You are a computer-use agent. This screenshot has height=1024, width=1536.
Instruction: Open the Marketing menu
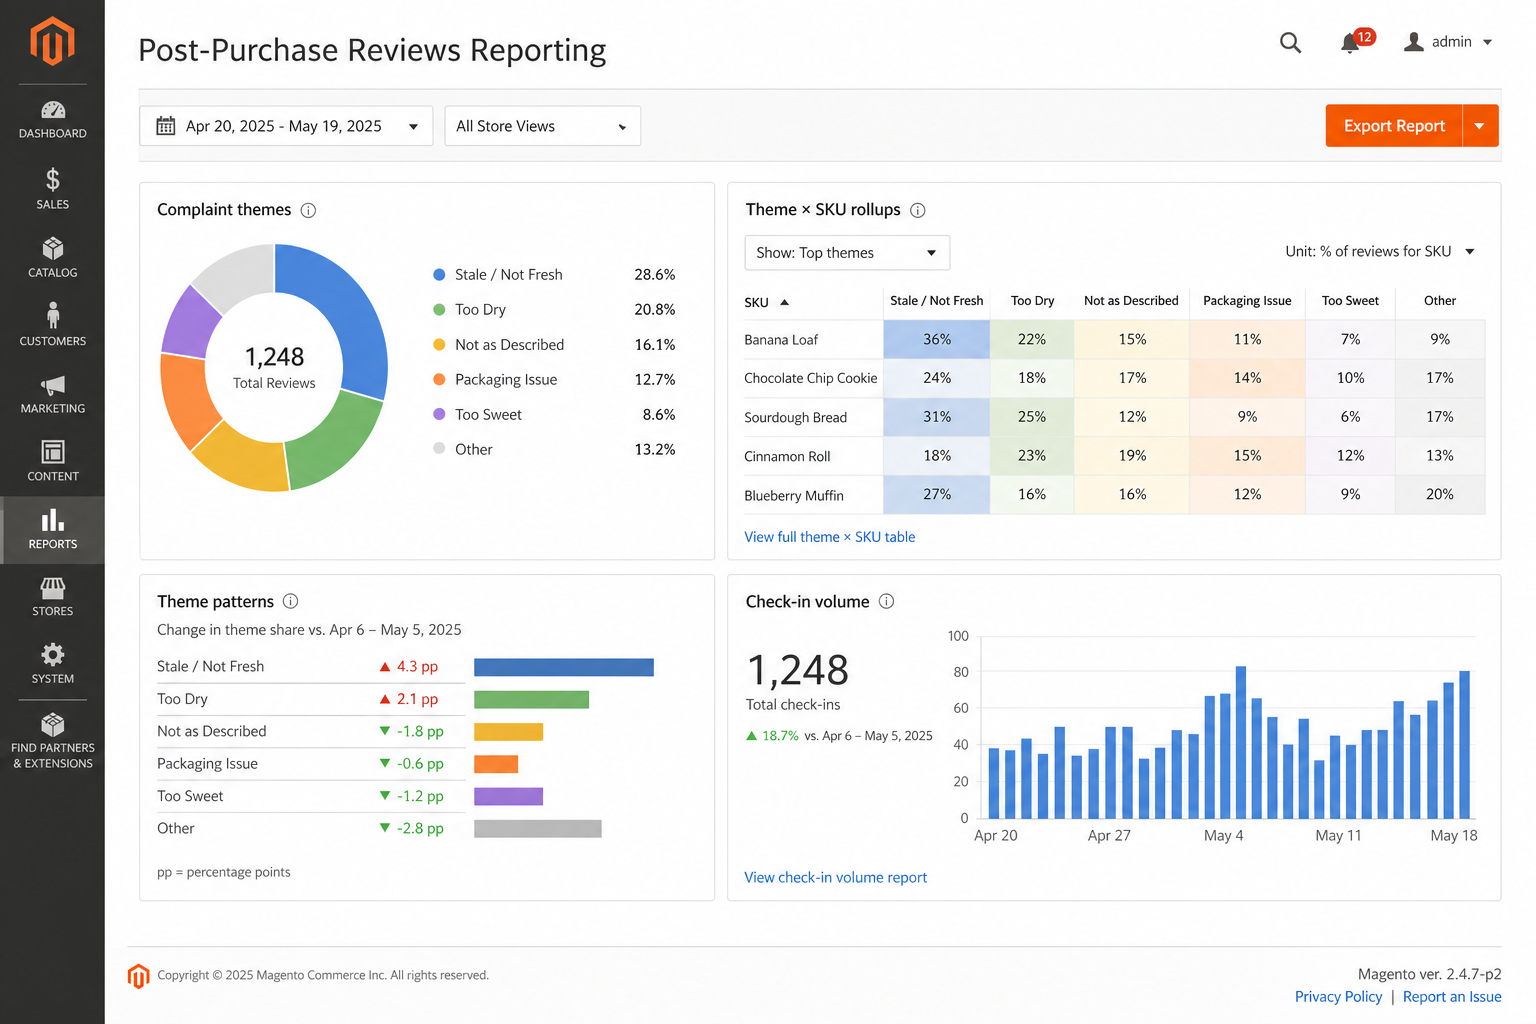click(52, 394)
